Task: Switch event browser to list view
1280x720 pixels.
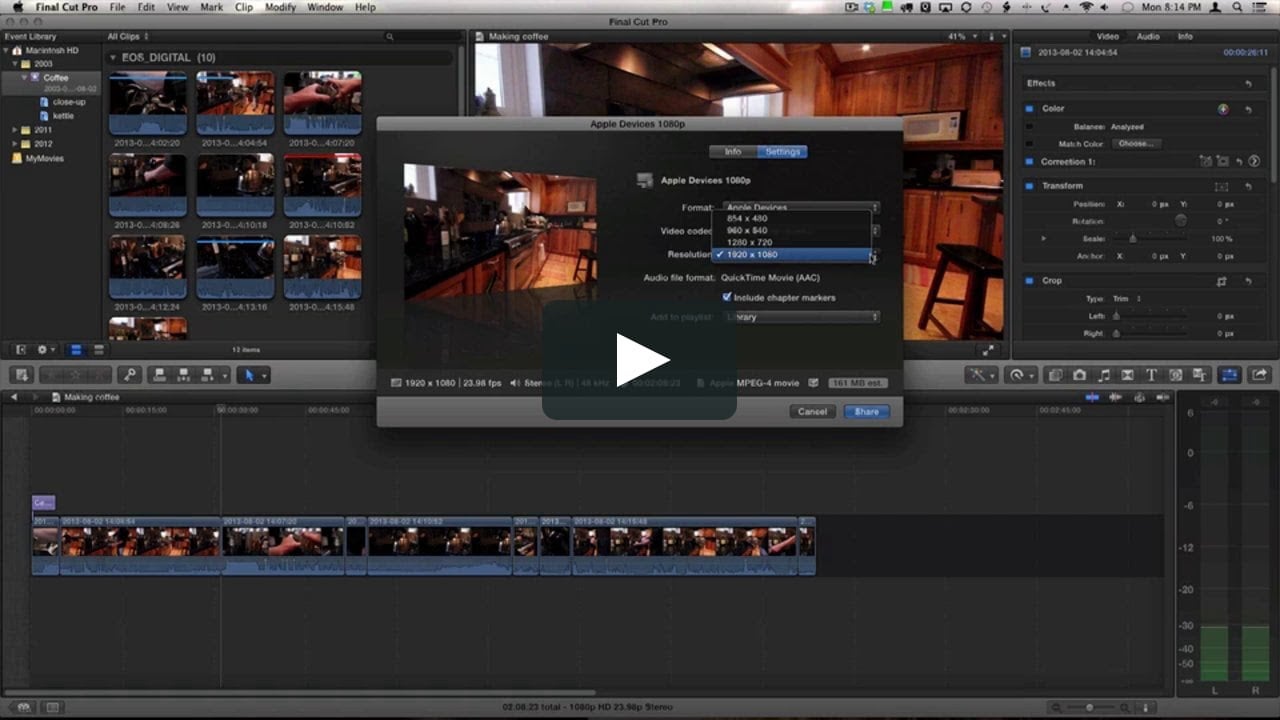Action: click(97, 350)
